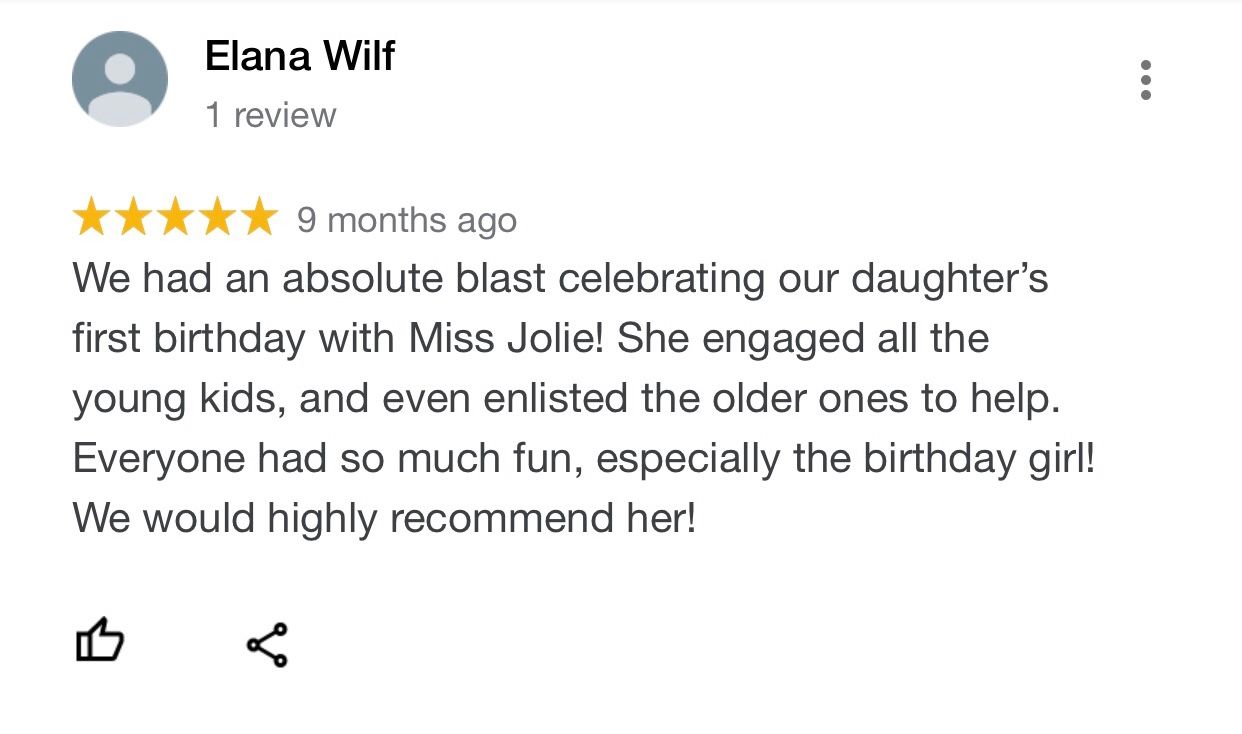Click the share icon below the review
1242x734 pixels.
coord(267,645)
